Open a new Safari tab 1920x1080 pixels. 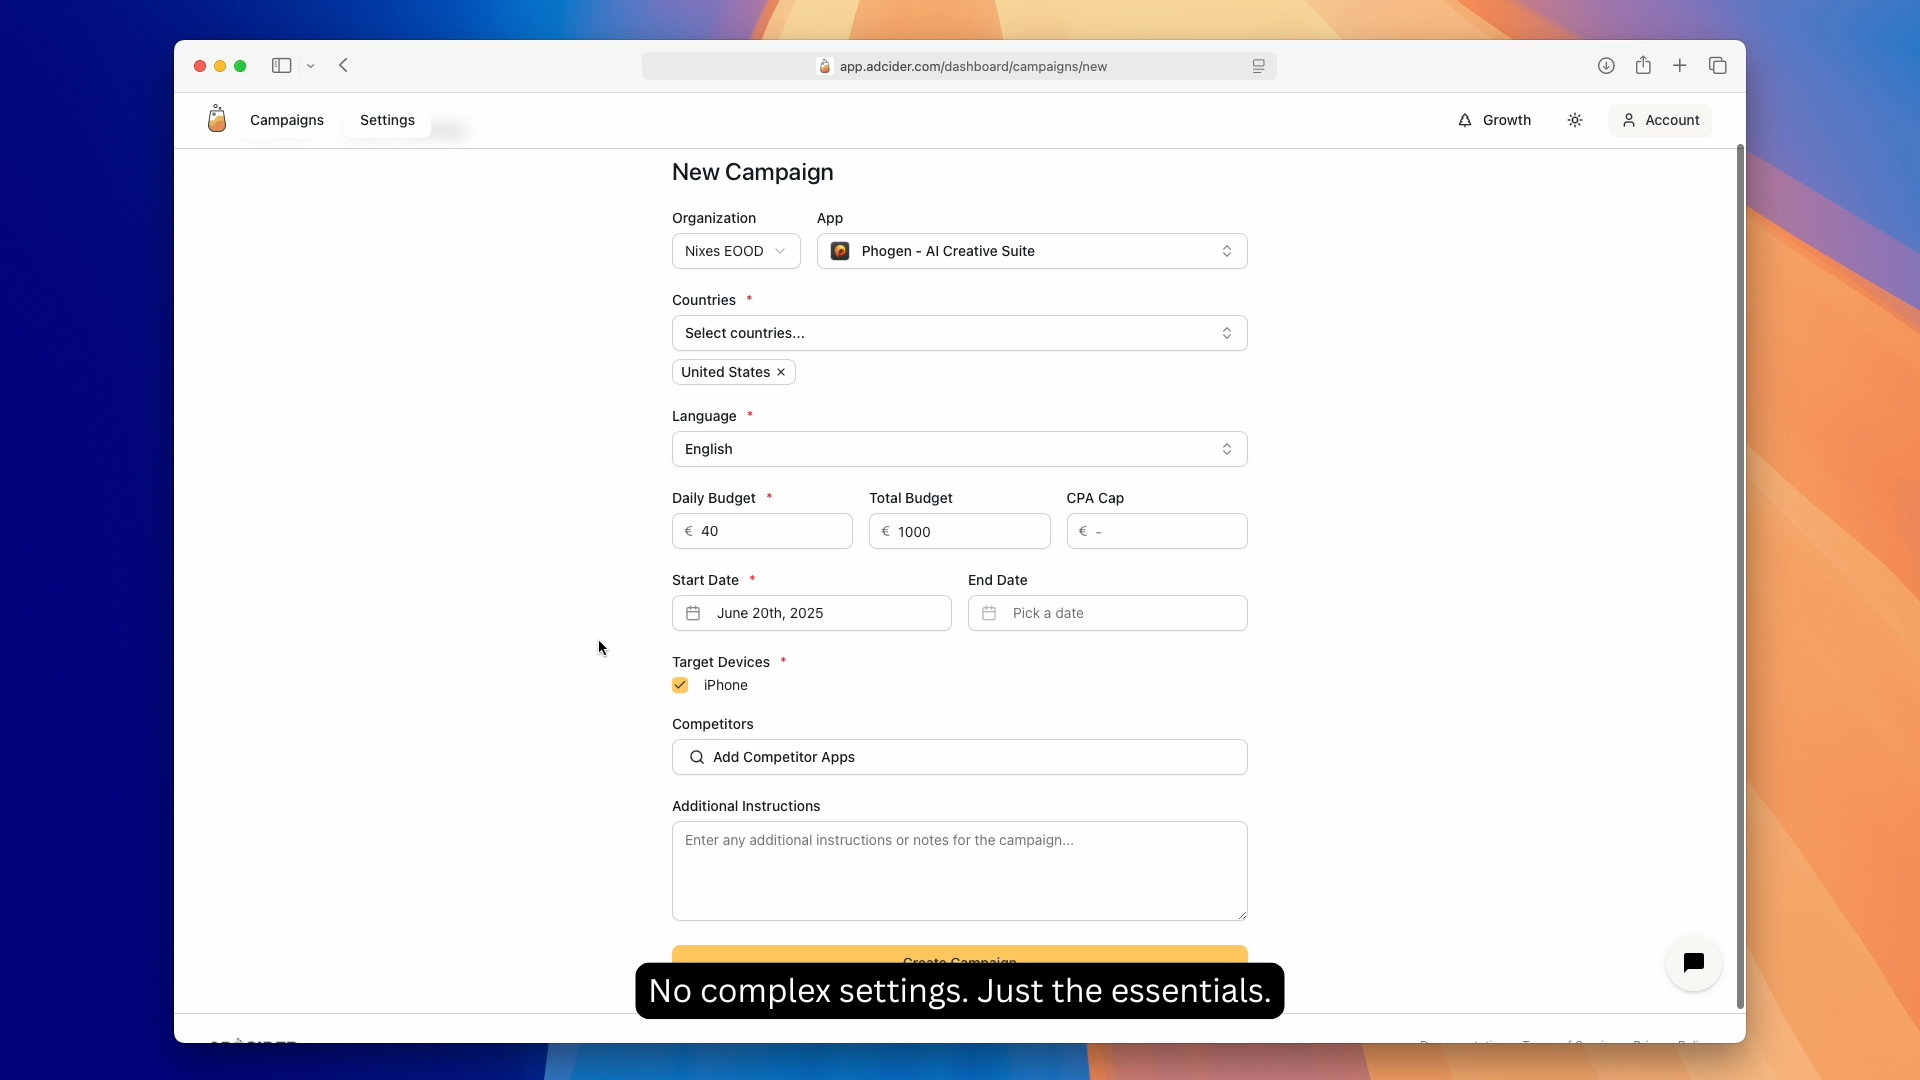point(1680,66)
